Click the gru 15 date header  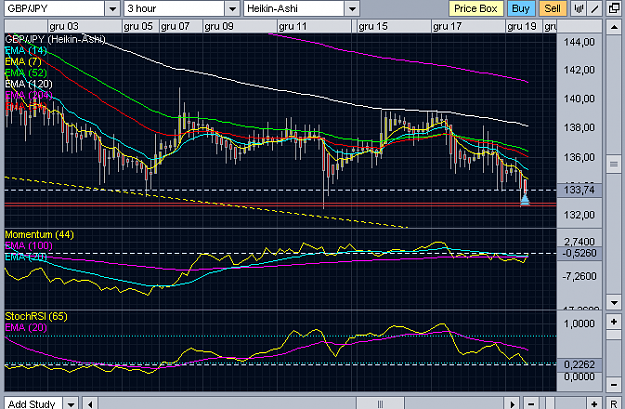tap(373, 26)
